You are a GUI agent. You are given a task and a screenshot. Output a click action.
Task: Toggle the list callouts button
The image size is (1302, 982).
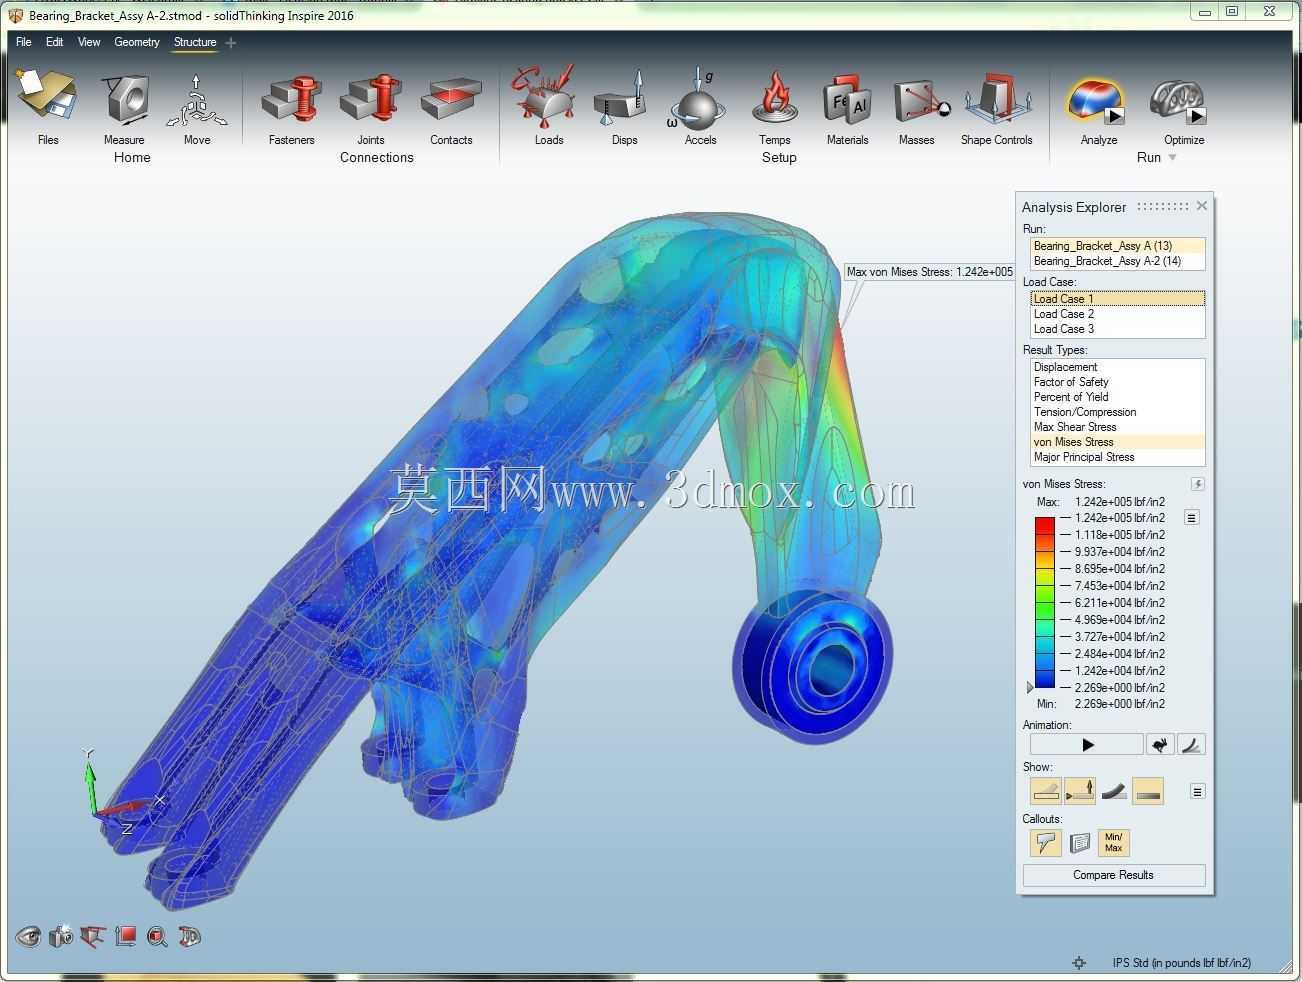[1080, 843]
